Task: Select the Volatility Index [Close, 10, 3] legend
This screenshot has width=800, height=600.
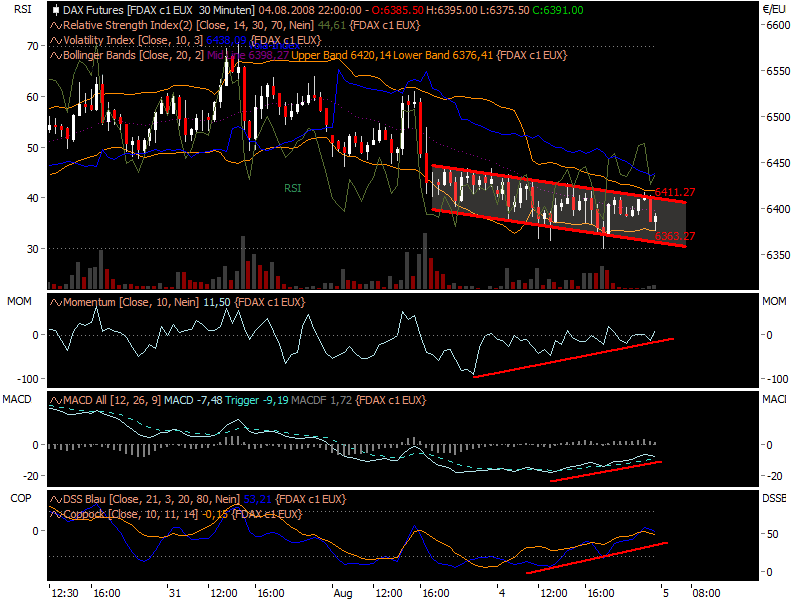Action: [x=133, y=40]
